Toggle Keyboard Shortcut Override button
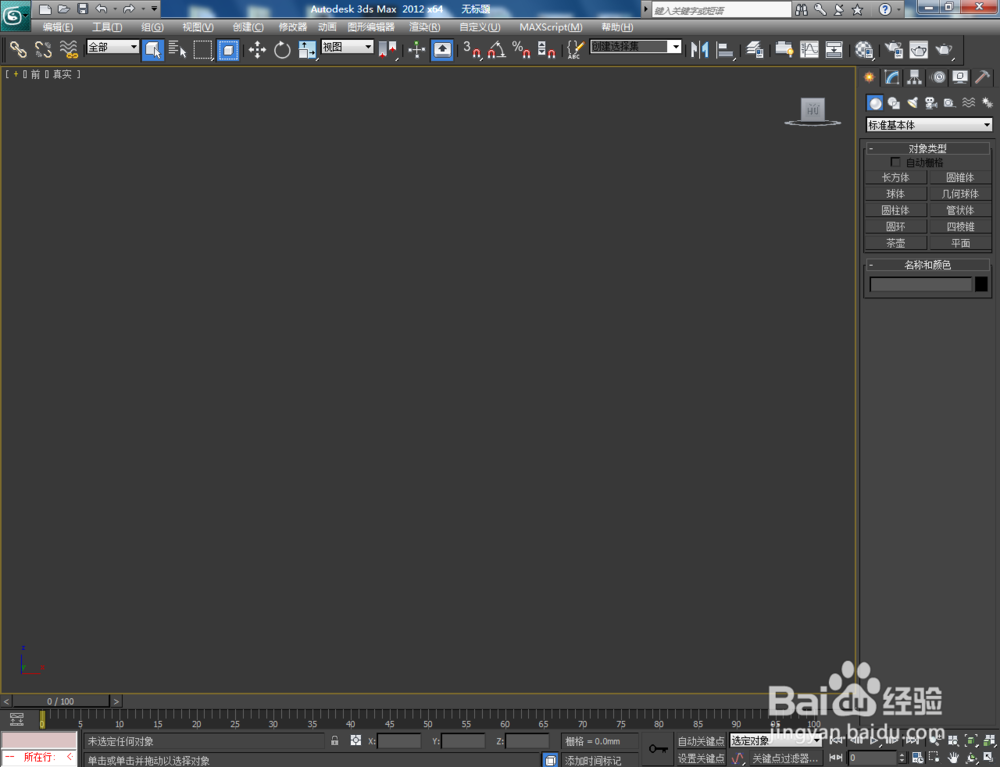This screenshot has width=1000, height=767. point(442,50)
